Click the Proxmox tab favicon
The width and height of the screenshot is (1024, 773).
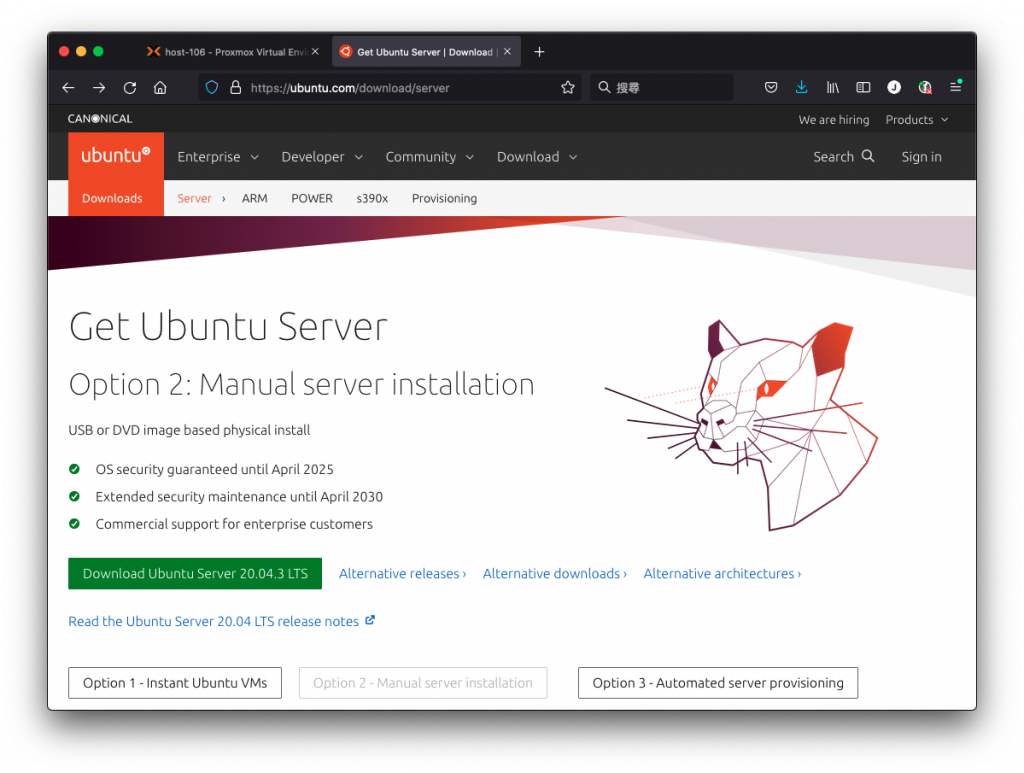pos(153,52)
